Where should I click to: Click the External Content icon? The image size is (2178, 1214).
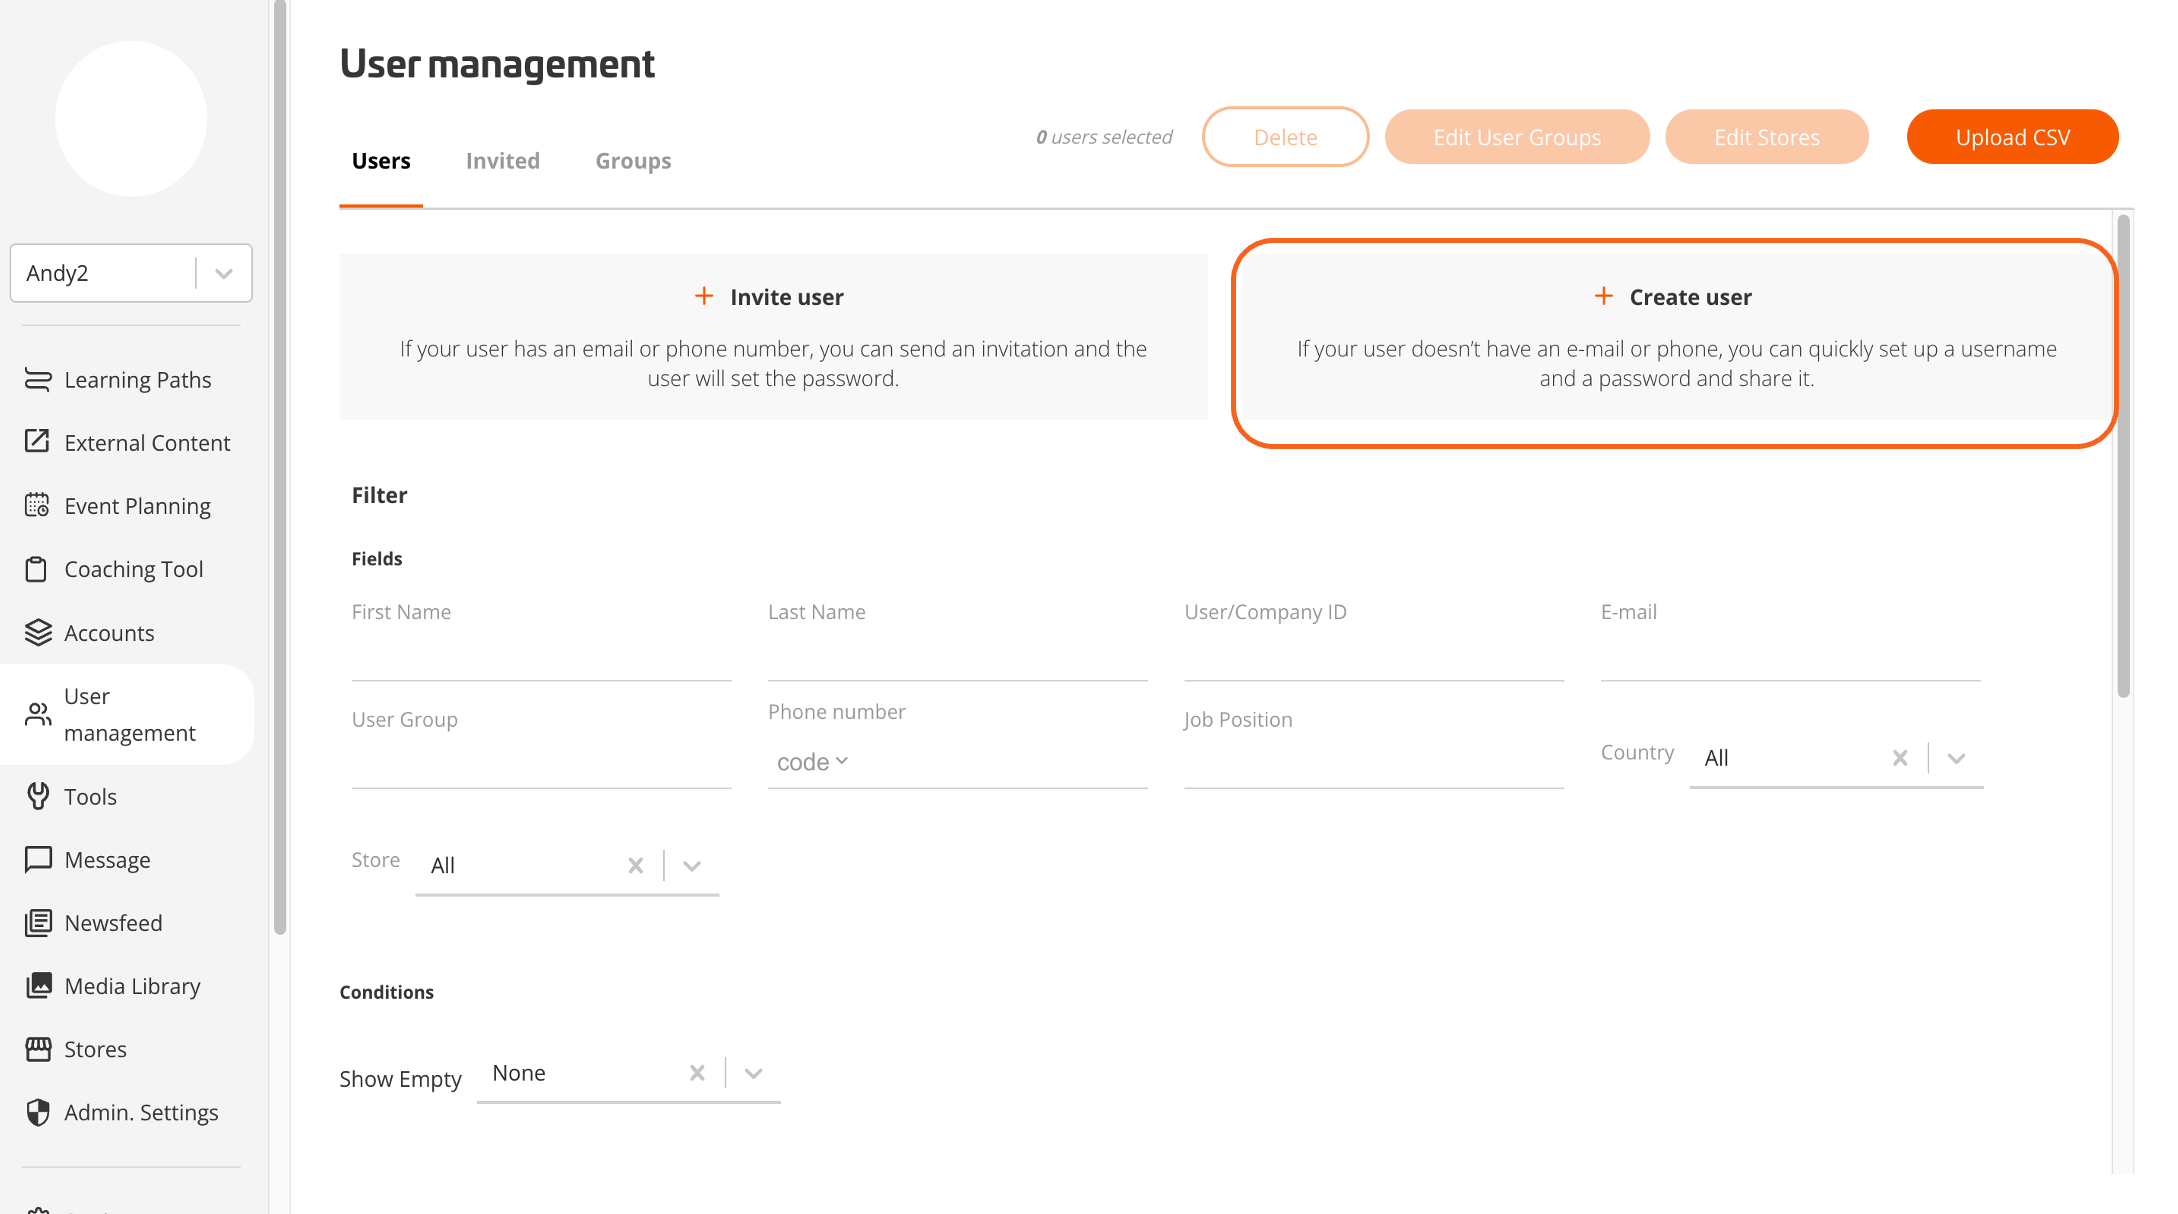point(38,442)
